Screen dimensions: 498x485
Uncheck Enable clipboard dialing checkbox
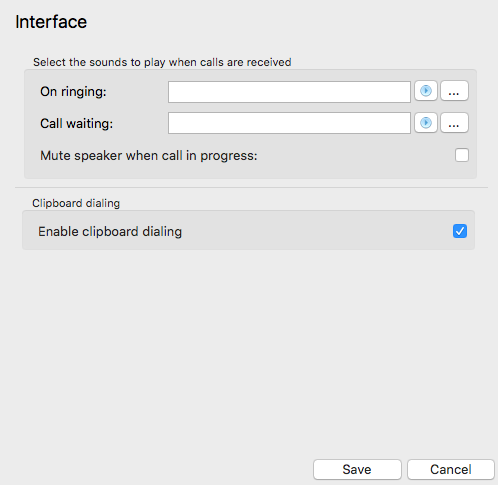460,231
